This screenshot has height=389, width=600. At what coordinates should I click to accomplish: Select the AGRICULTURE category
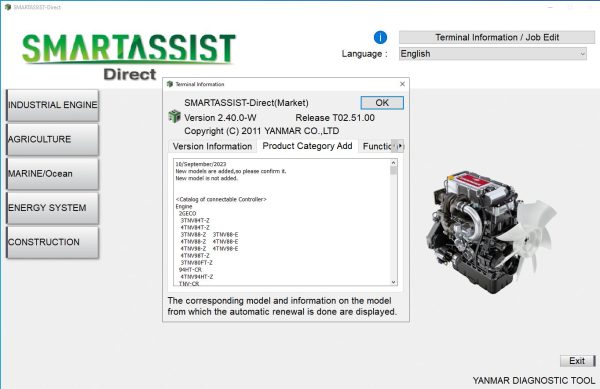[x=52, y=140]
